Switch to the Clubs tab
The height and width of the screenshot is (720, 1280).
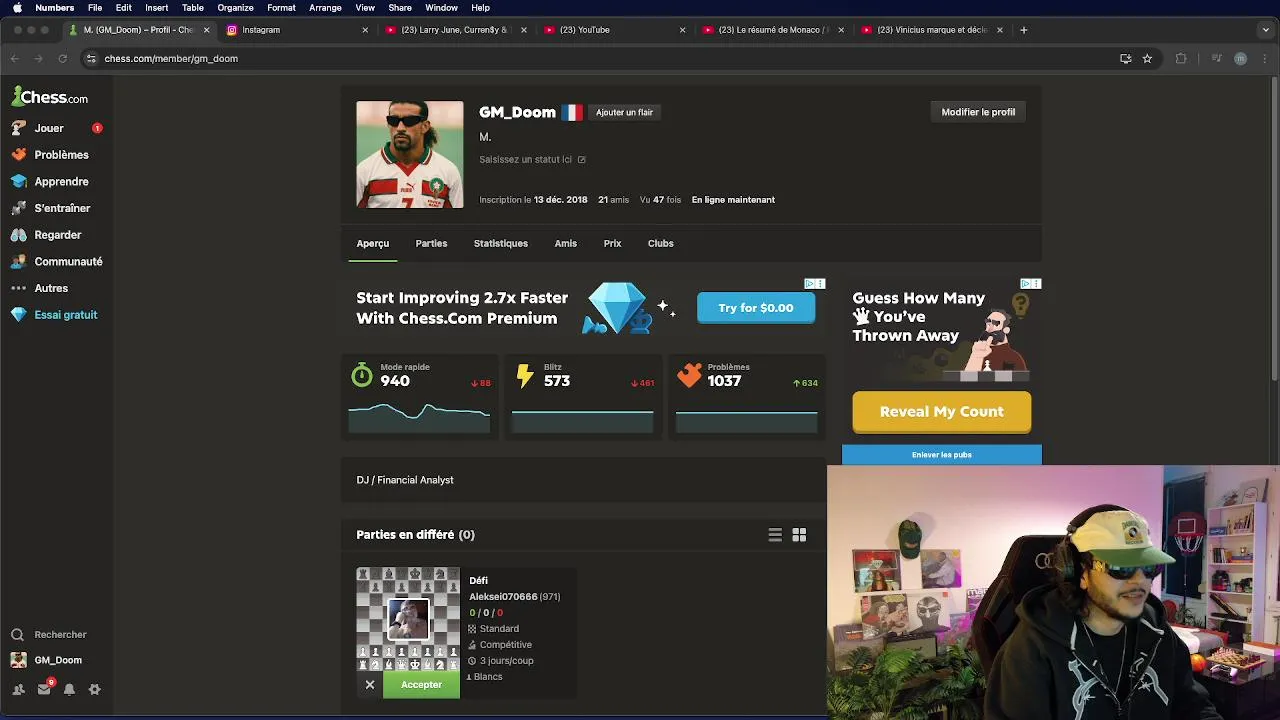[660, 244]
